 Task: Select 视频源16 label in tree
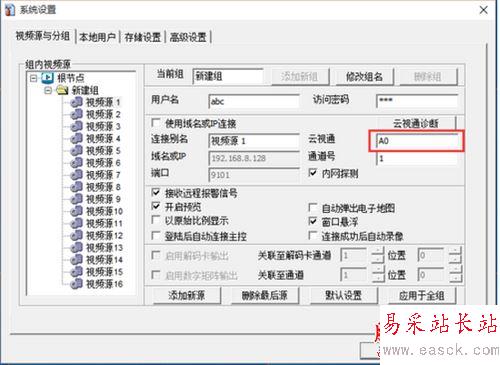tap(104, 284)
